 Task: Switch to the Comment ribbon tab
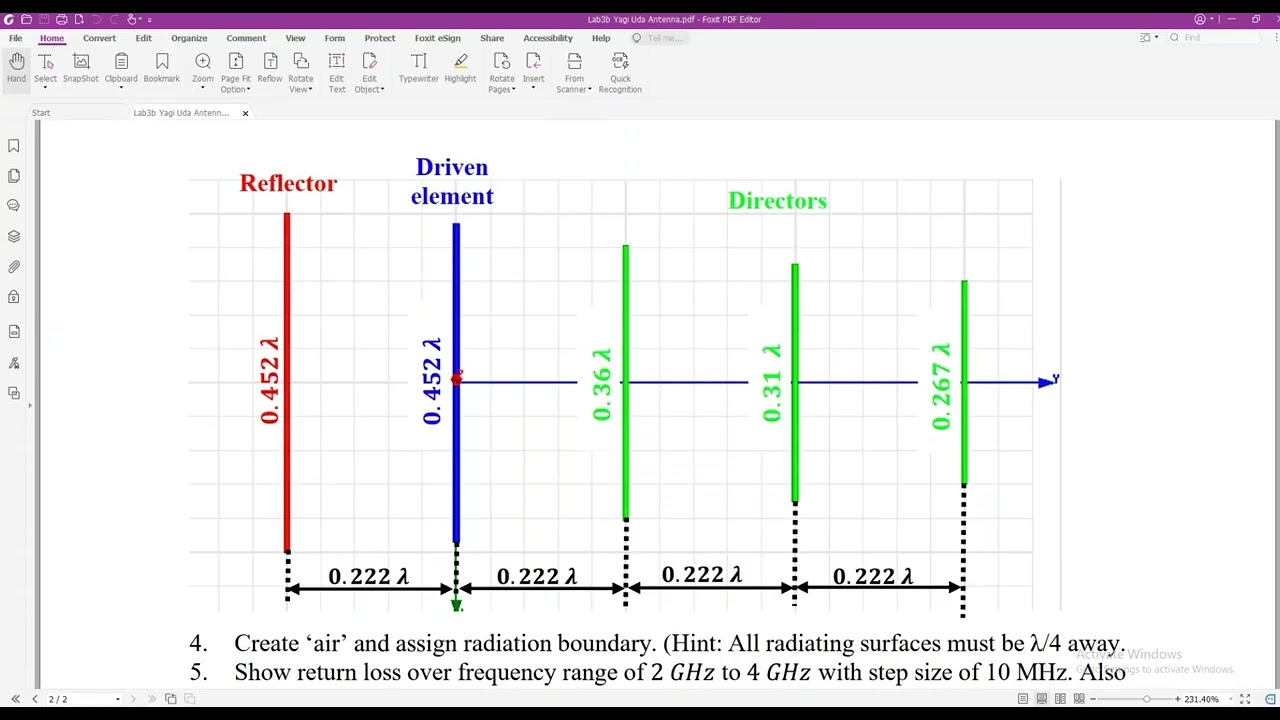coord(246,38)
